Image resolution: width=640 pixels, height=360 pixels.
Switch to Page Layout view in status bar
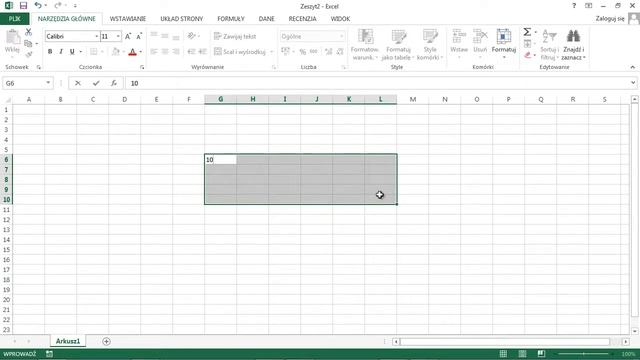pos(522,354)
